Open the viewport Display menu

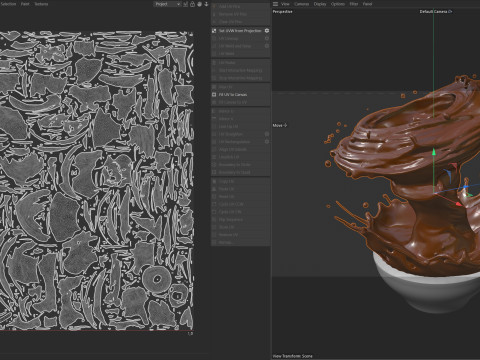click(x=320, y=4)
